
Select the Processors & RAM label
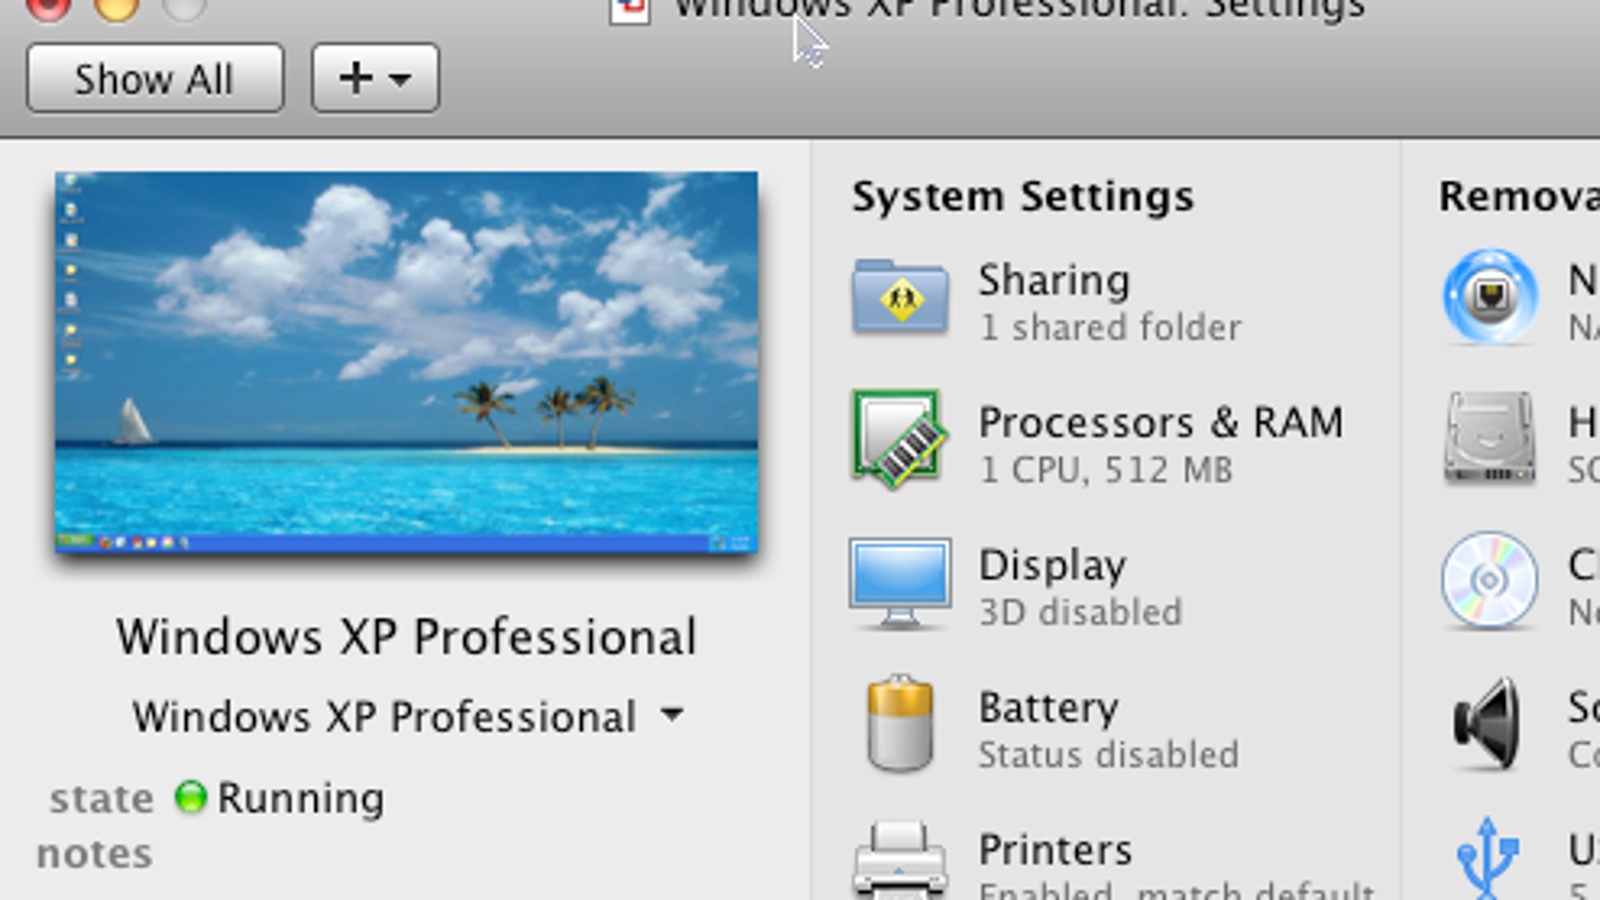point(1161,422)
